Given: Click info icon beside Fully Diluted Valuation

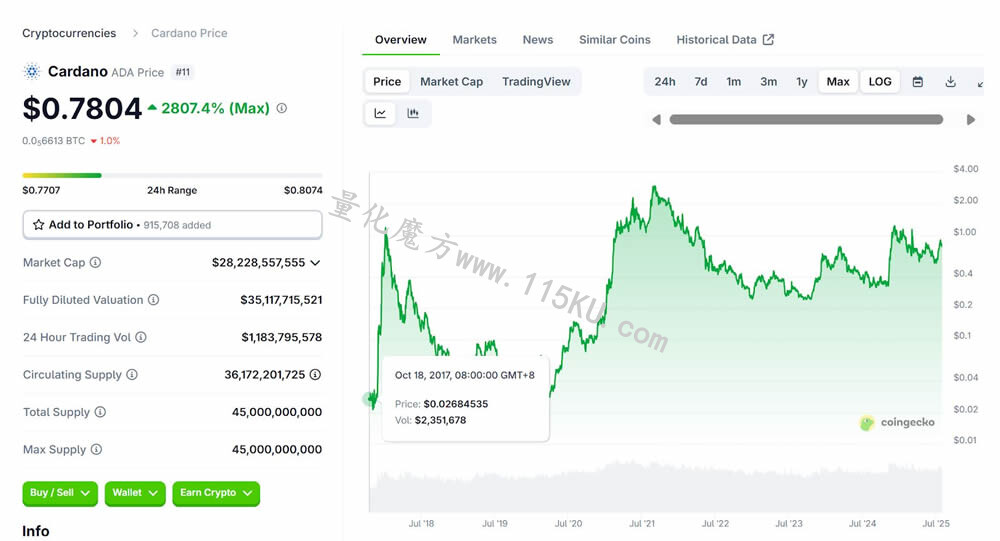Looking at the screenshot, I should (154, 300).
